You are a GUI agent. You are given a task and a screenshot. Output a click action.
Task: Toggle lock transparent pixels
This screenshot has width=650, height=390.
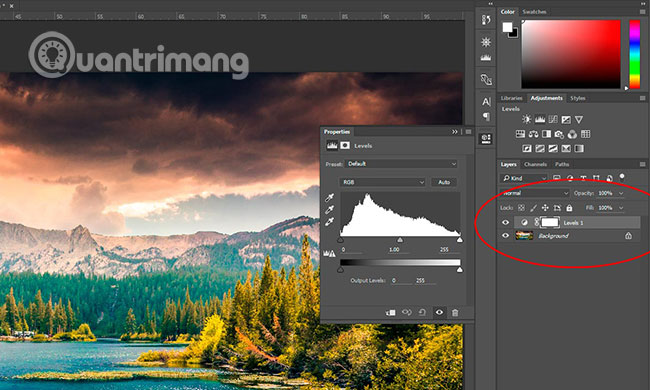(x=521, y=208)
